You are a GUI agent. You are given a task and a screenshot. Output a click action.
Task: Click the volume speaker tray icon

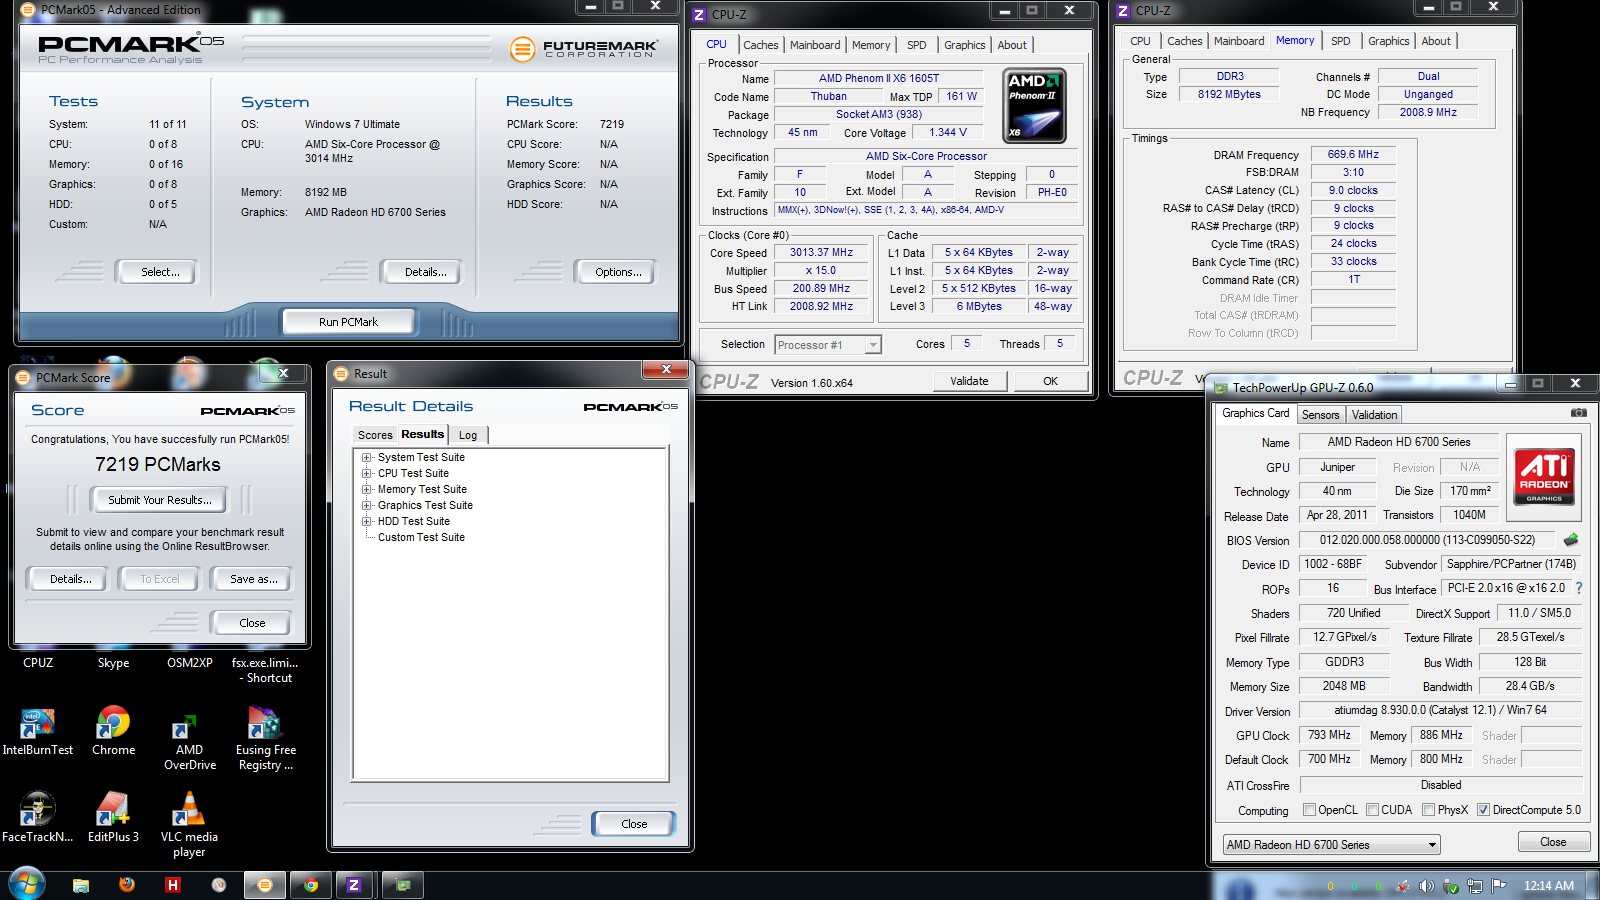pos(1426,886)
